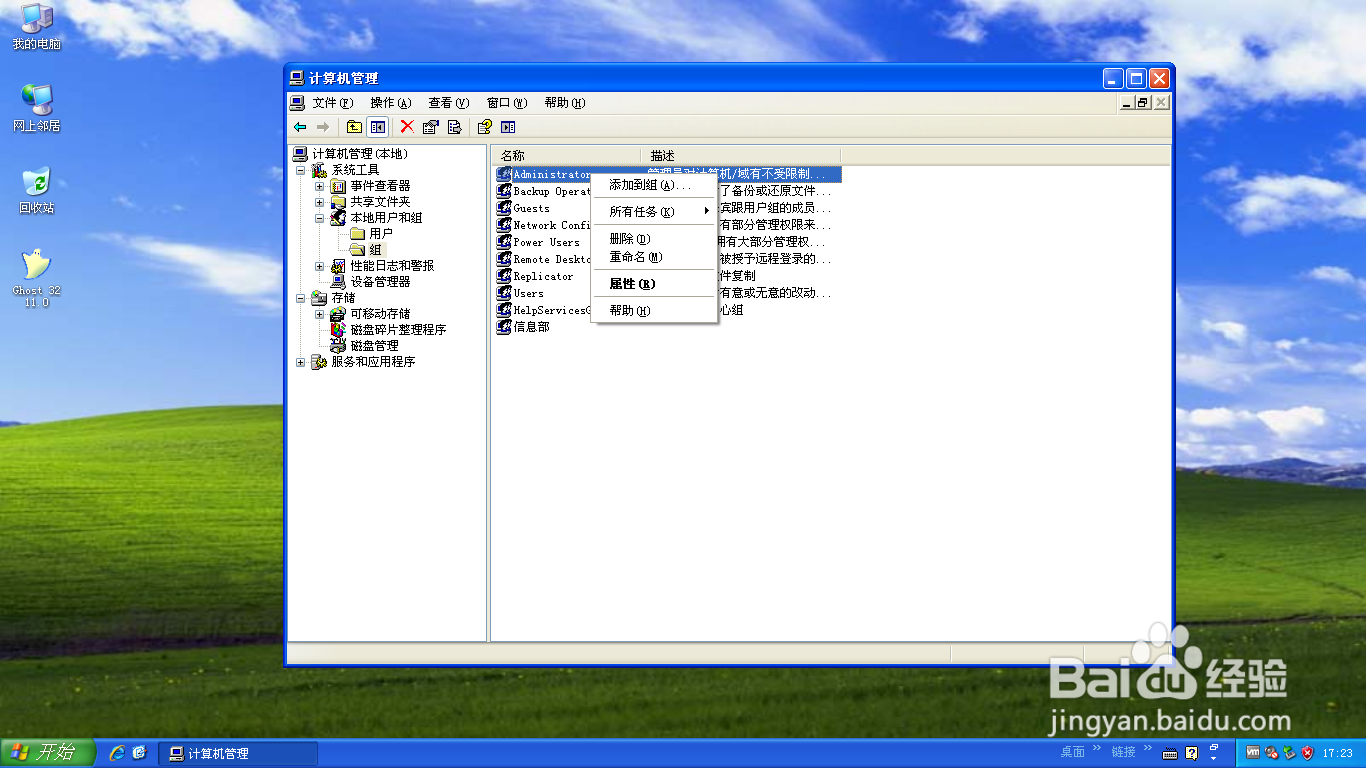Click the 17:23 clock in the tray

1337,753
